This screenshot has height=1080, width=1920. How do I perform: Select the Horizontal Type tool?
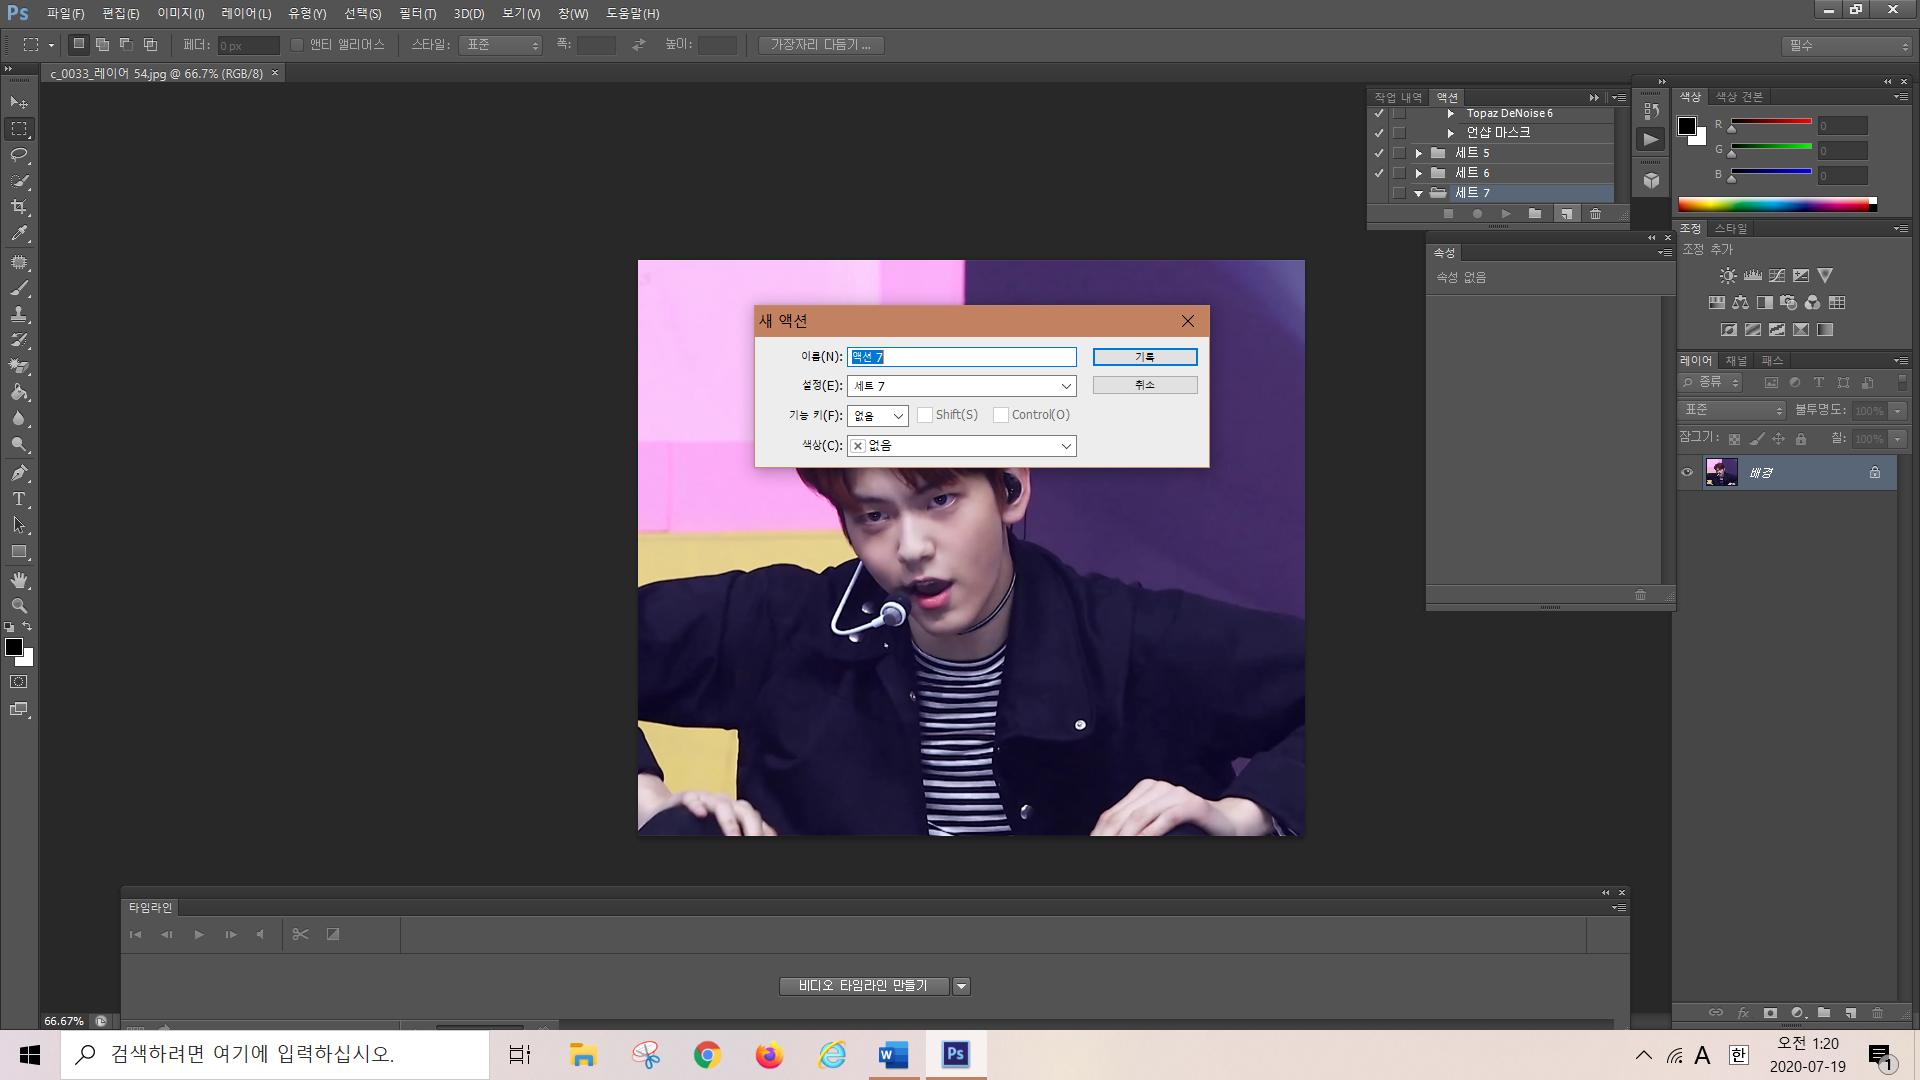(x=19, y=499)
